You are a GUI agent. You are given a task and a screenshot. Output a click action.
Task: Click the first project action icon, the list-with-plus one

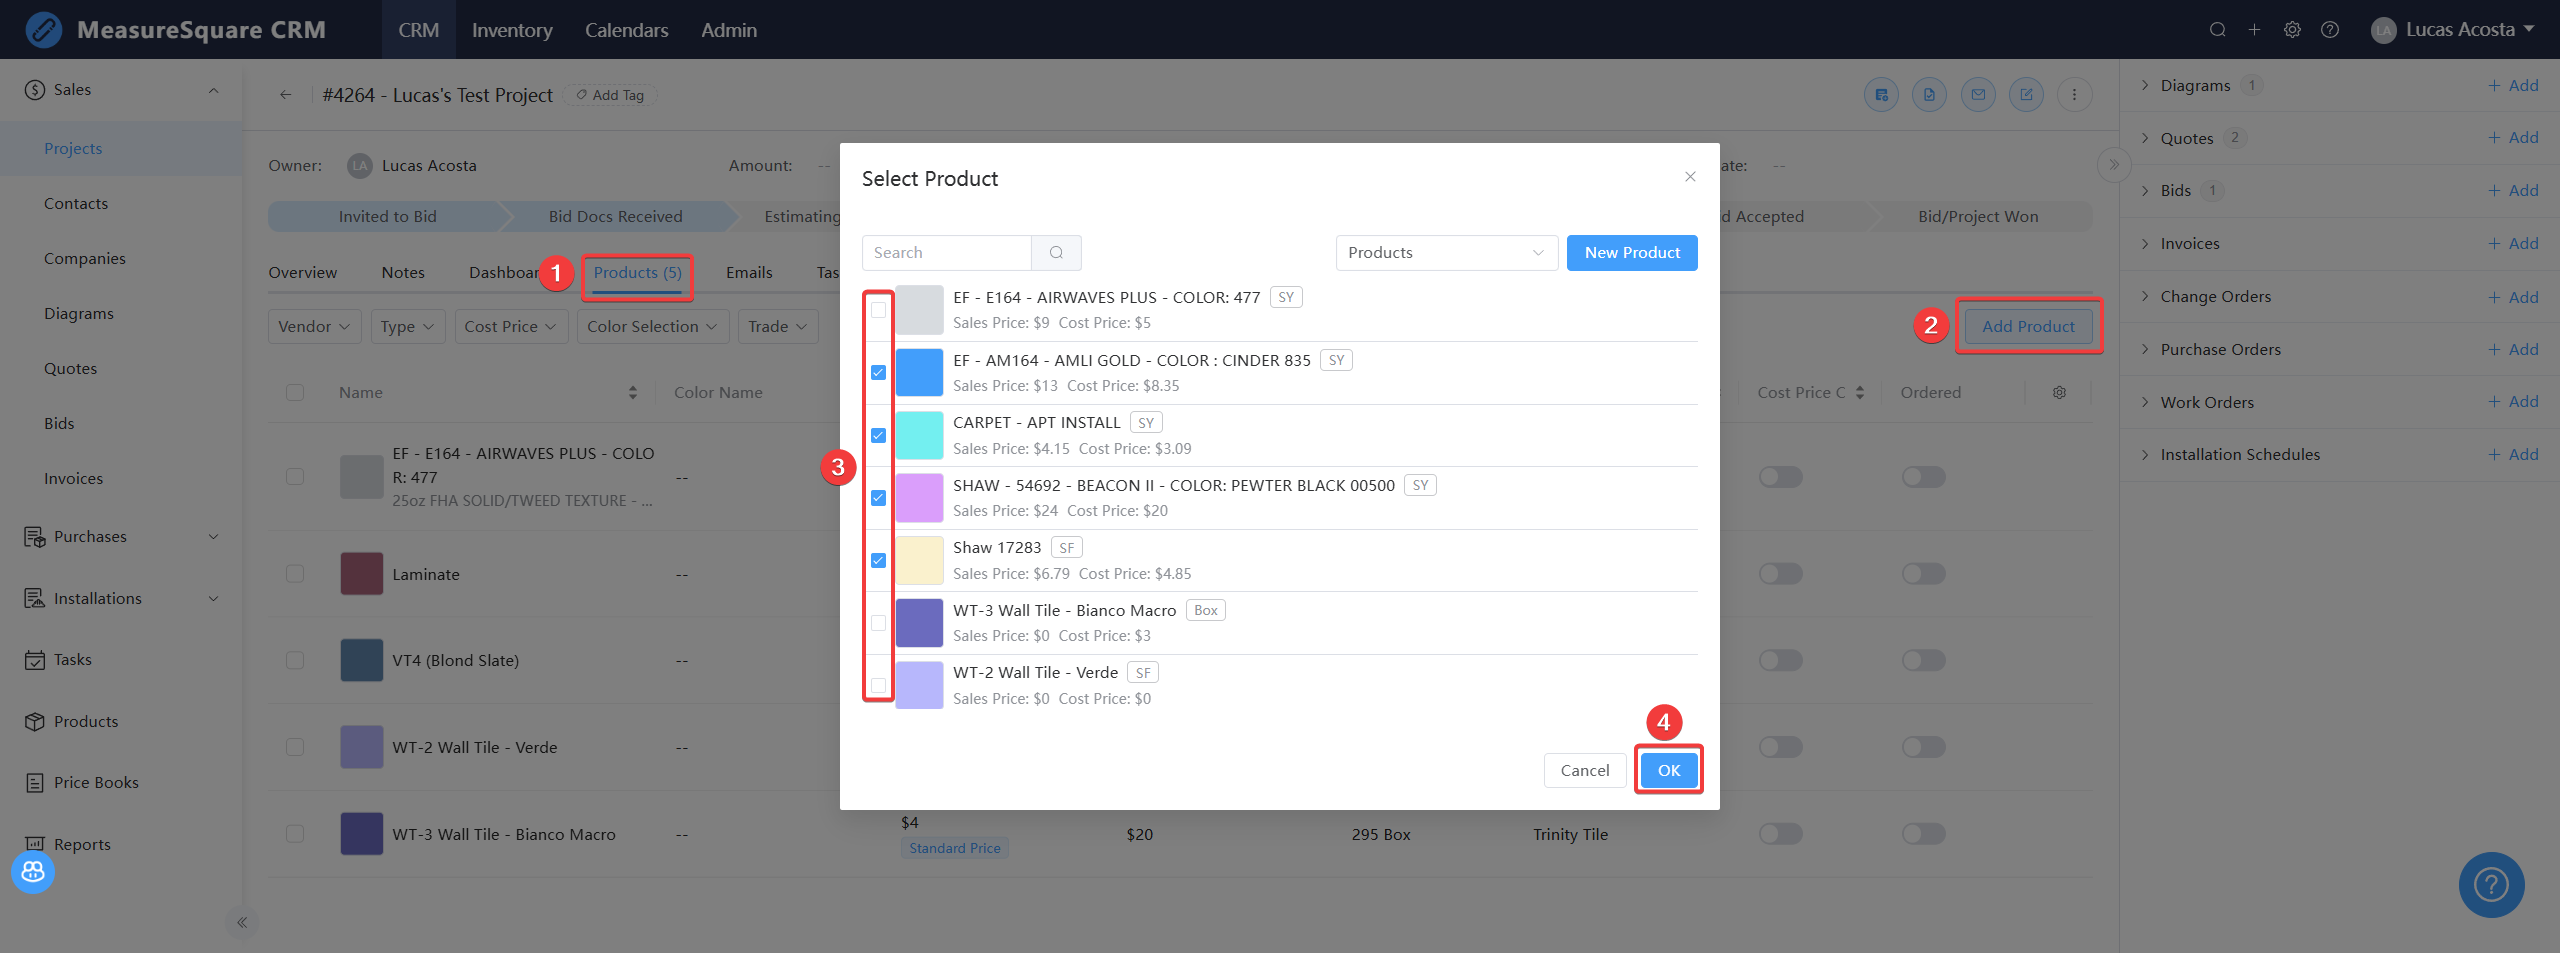pyautogui.click(x=1881, y=95)
